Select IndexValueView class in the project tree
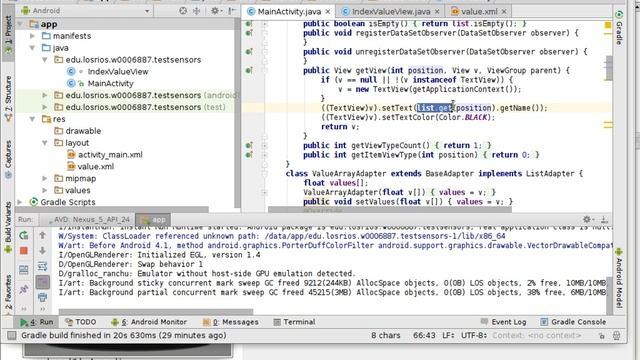 coord(118,71)
